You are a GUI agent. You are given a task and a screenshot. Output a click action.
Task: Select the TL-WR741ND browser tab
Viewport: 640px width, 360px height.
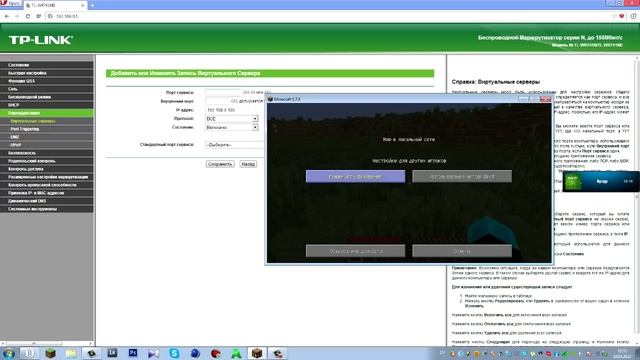[55, 5]
